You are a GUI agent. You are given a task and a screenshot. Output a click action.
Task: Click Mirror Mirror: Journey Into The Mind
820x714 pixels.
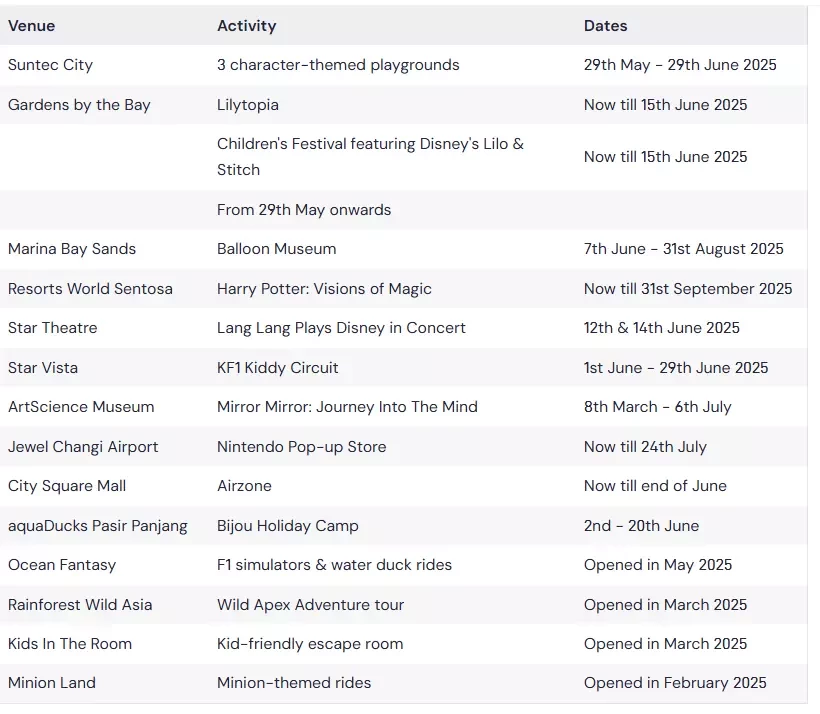347,407
